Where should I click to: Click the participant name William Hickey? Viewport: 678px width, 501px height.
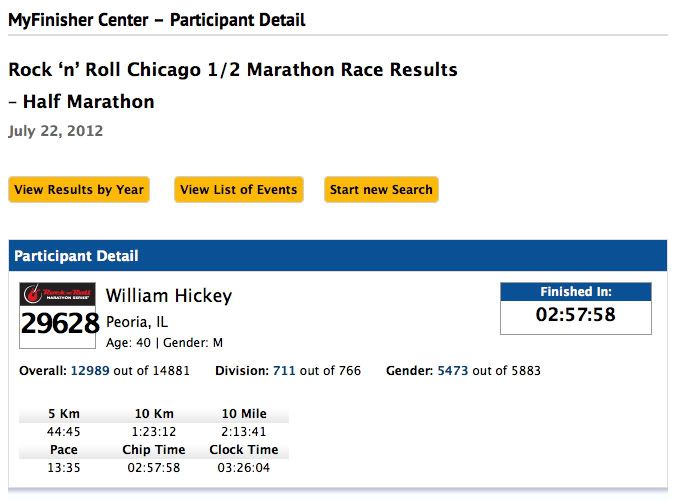click(169, 296)
